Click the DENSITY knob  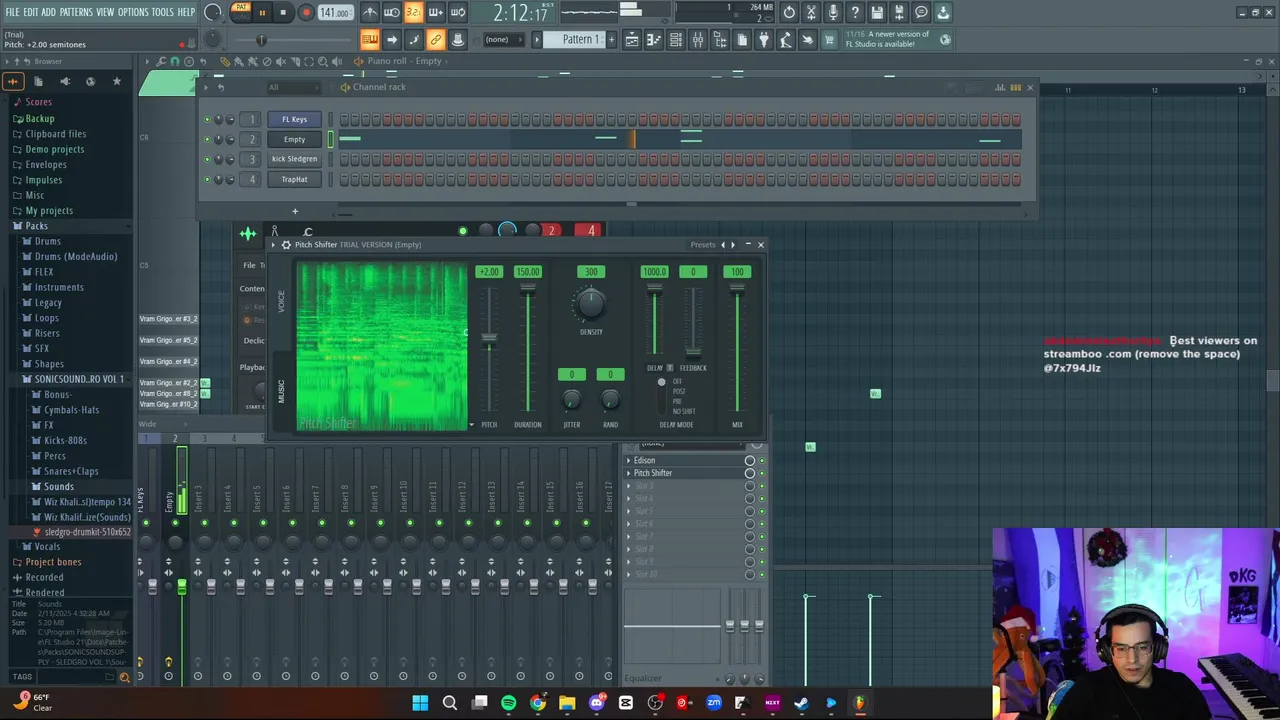tap(590, 304)
